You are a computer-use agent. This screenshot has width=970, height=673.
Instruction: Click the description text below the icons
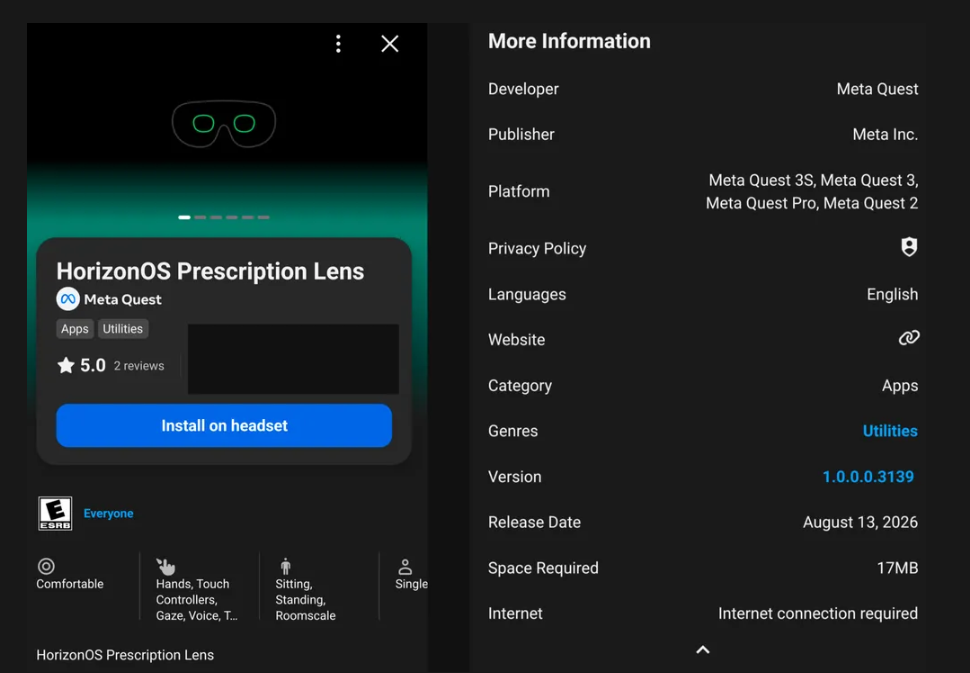click(x=125, y=655)
